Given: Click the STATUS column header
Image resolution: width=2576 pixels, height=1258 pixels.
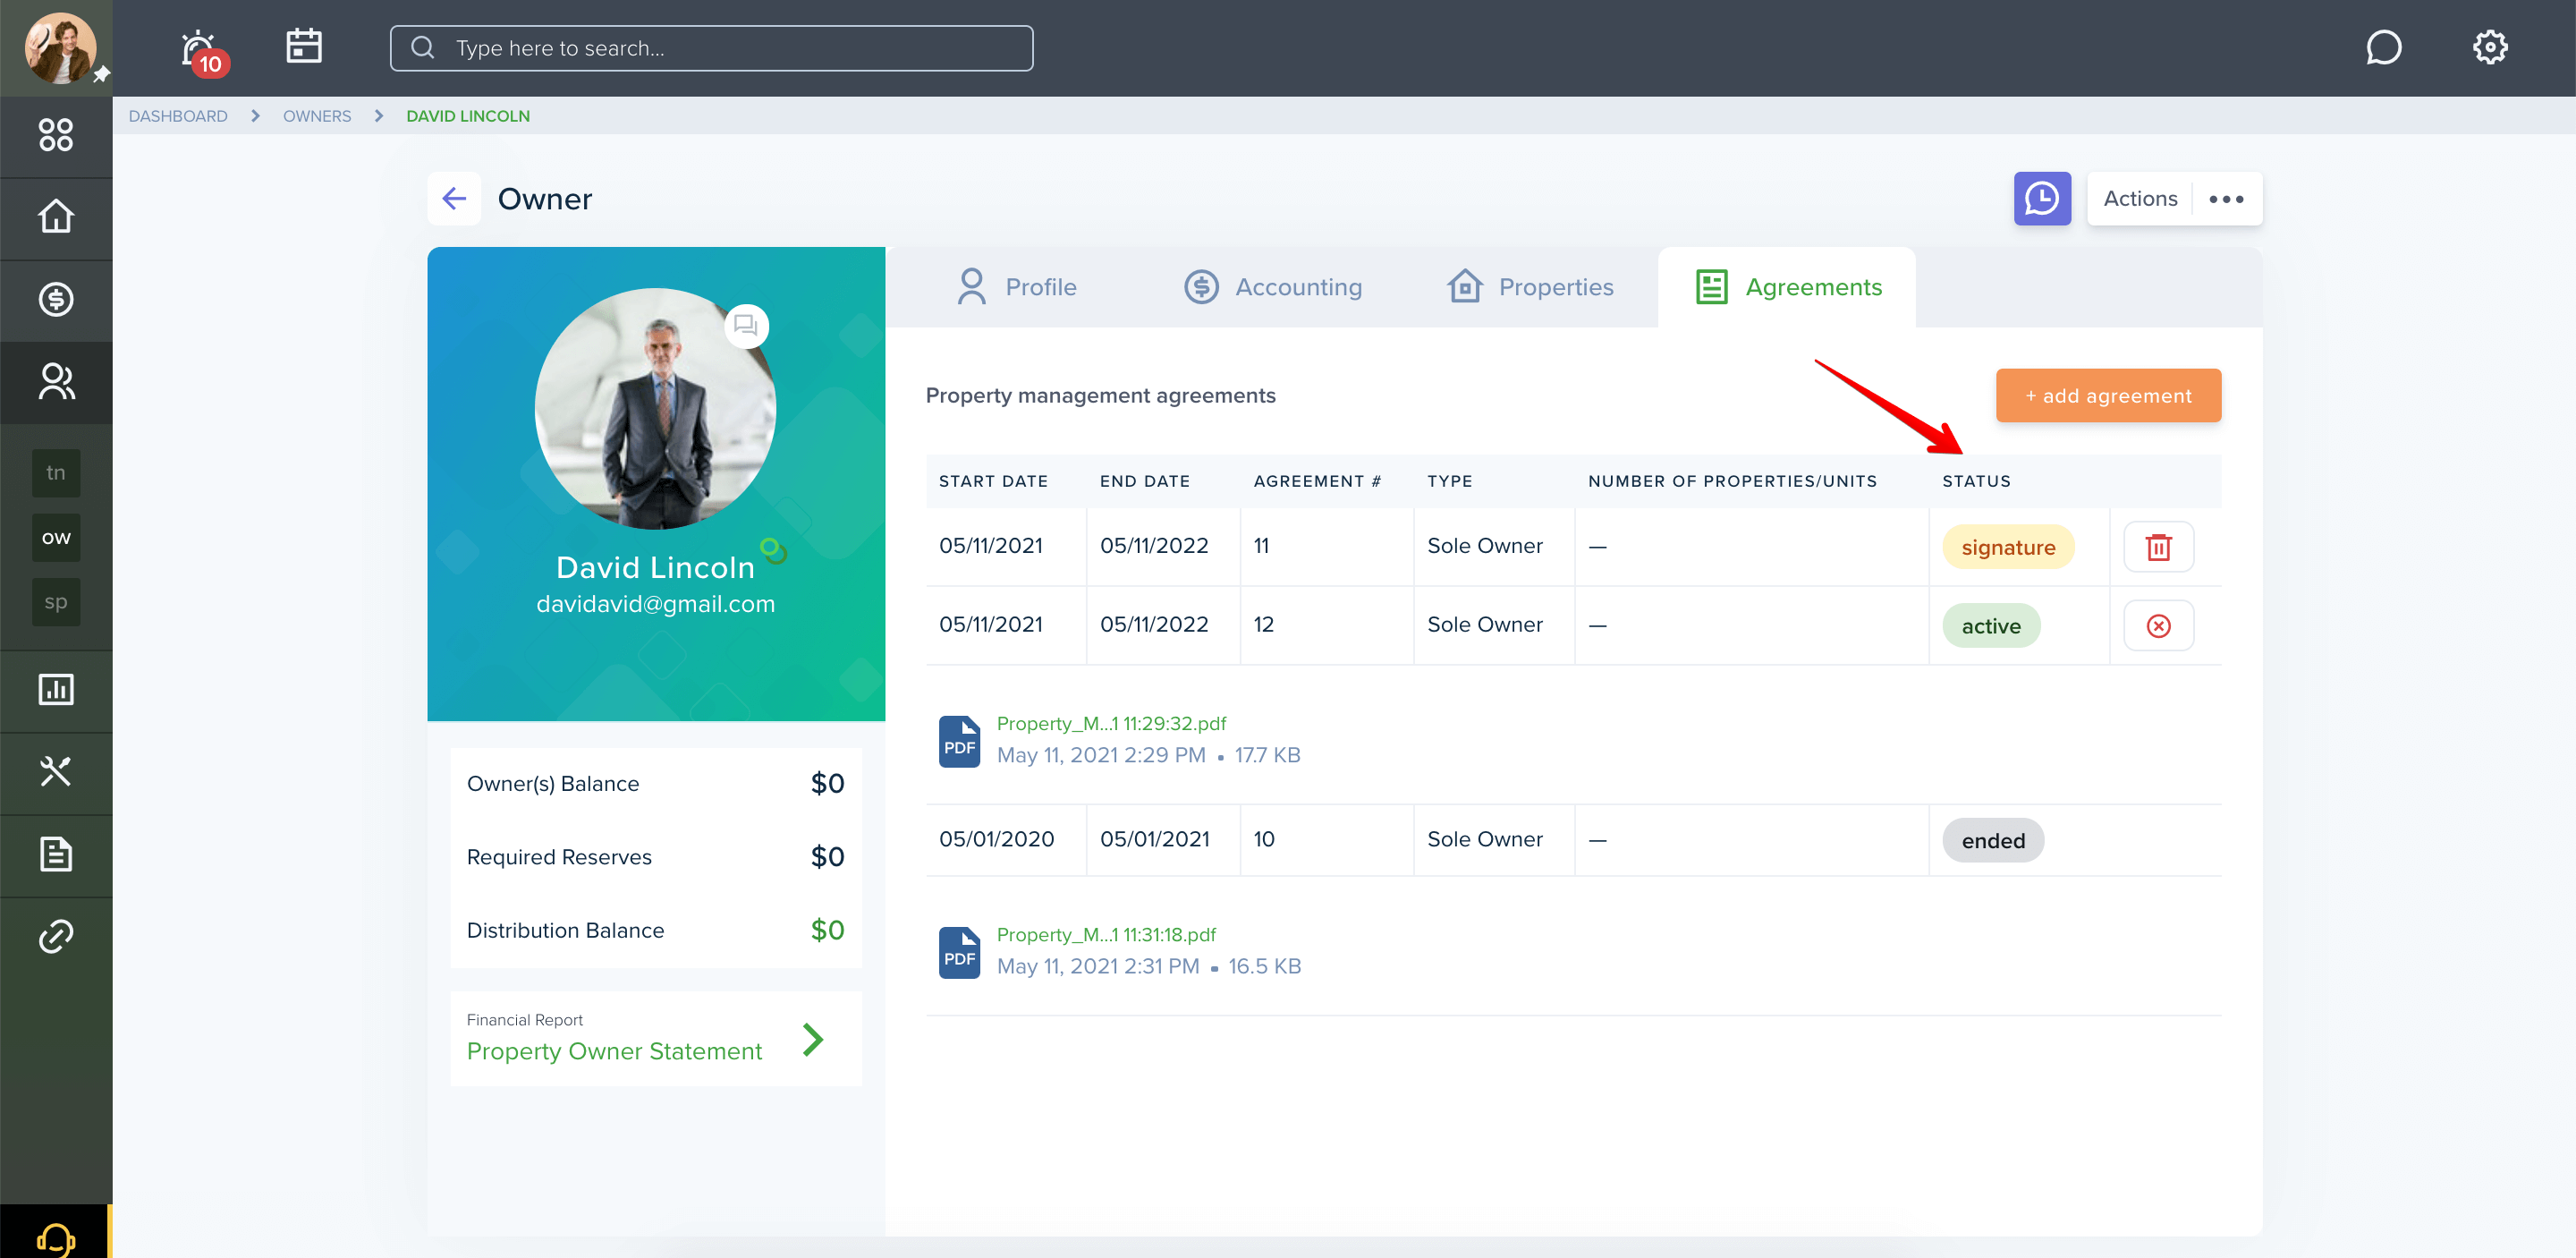Looking at the screenshot, I should click(1976, 481).
